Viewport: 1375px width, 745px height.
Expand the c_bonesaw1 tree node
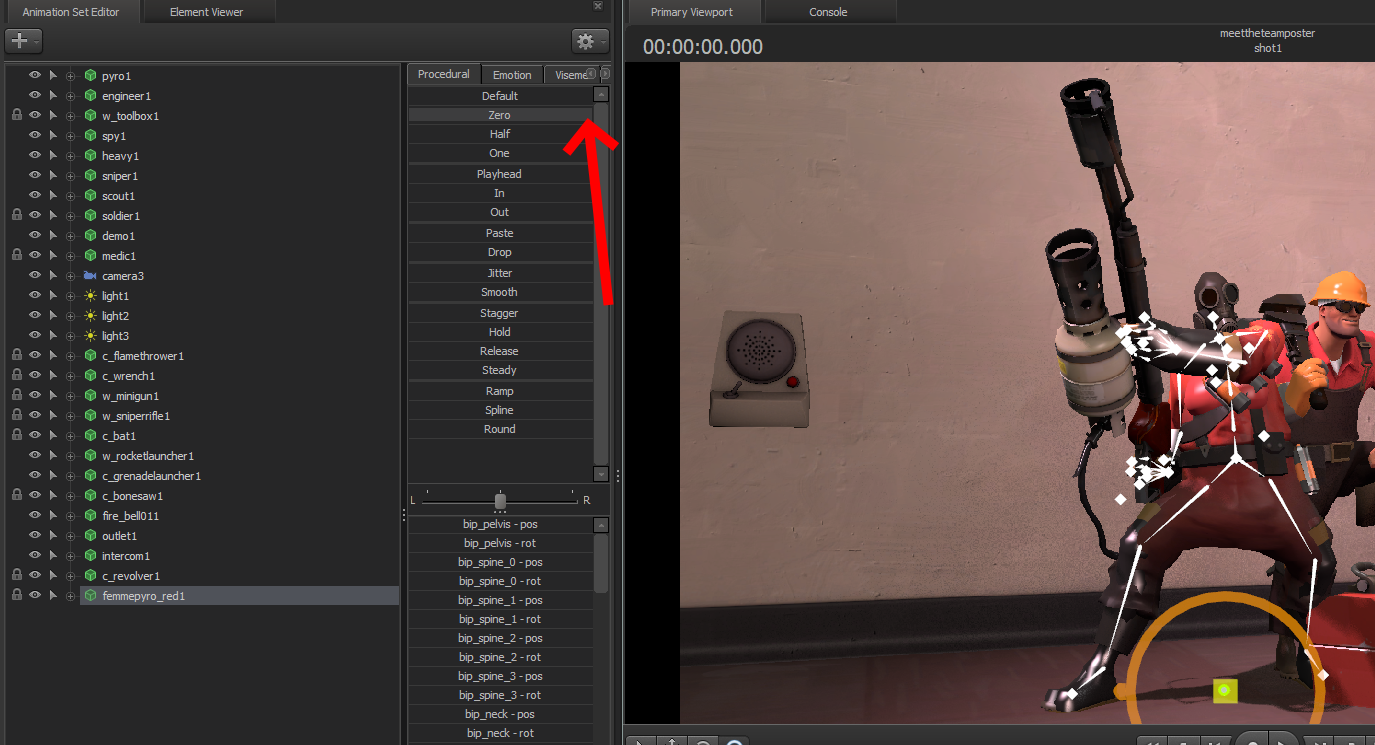click(70, 496)
